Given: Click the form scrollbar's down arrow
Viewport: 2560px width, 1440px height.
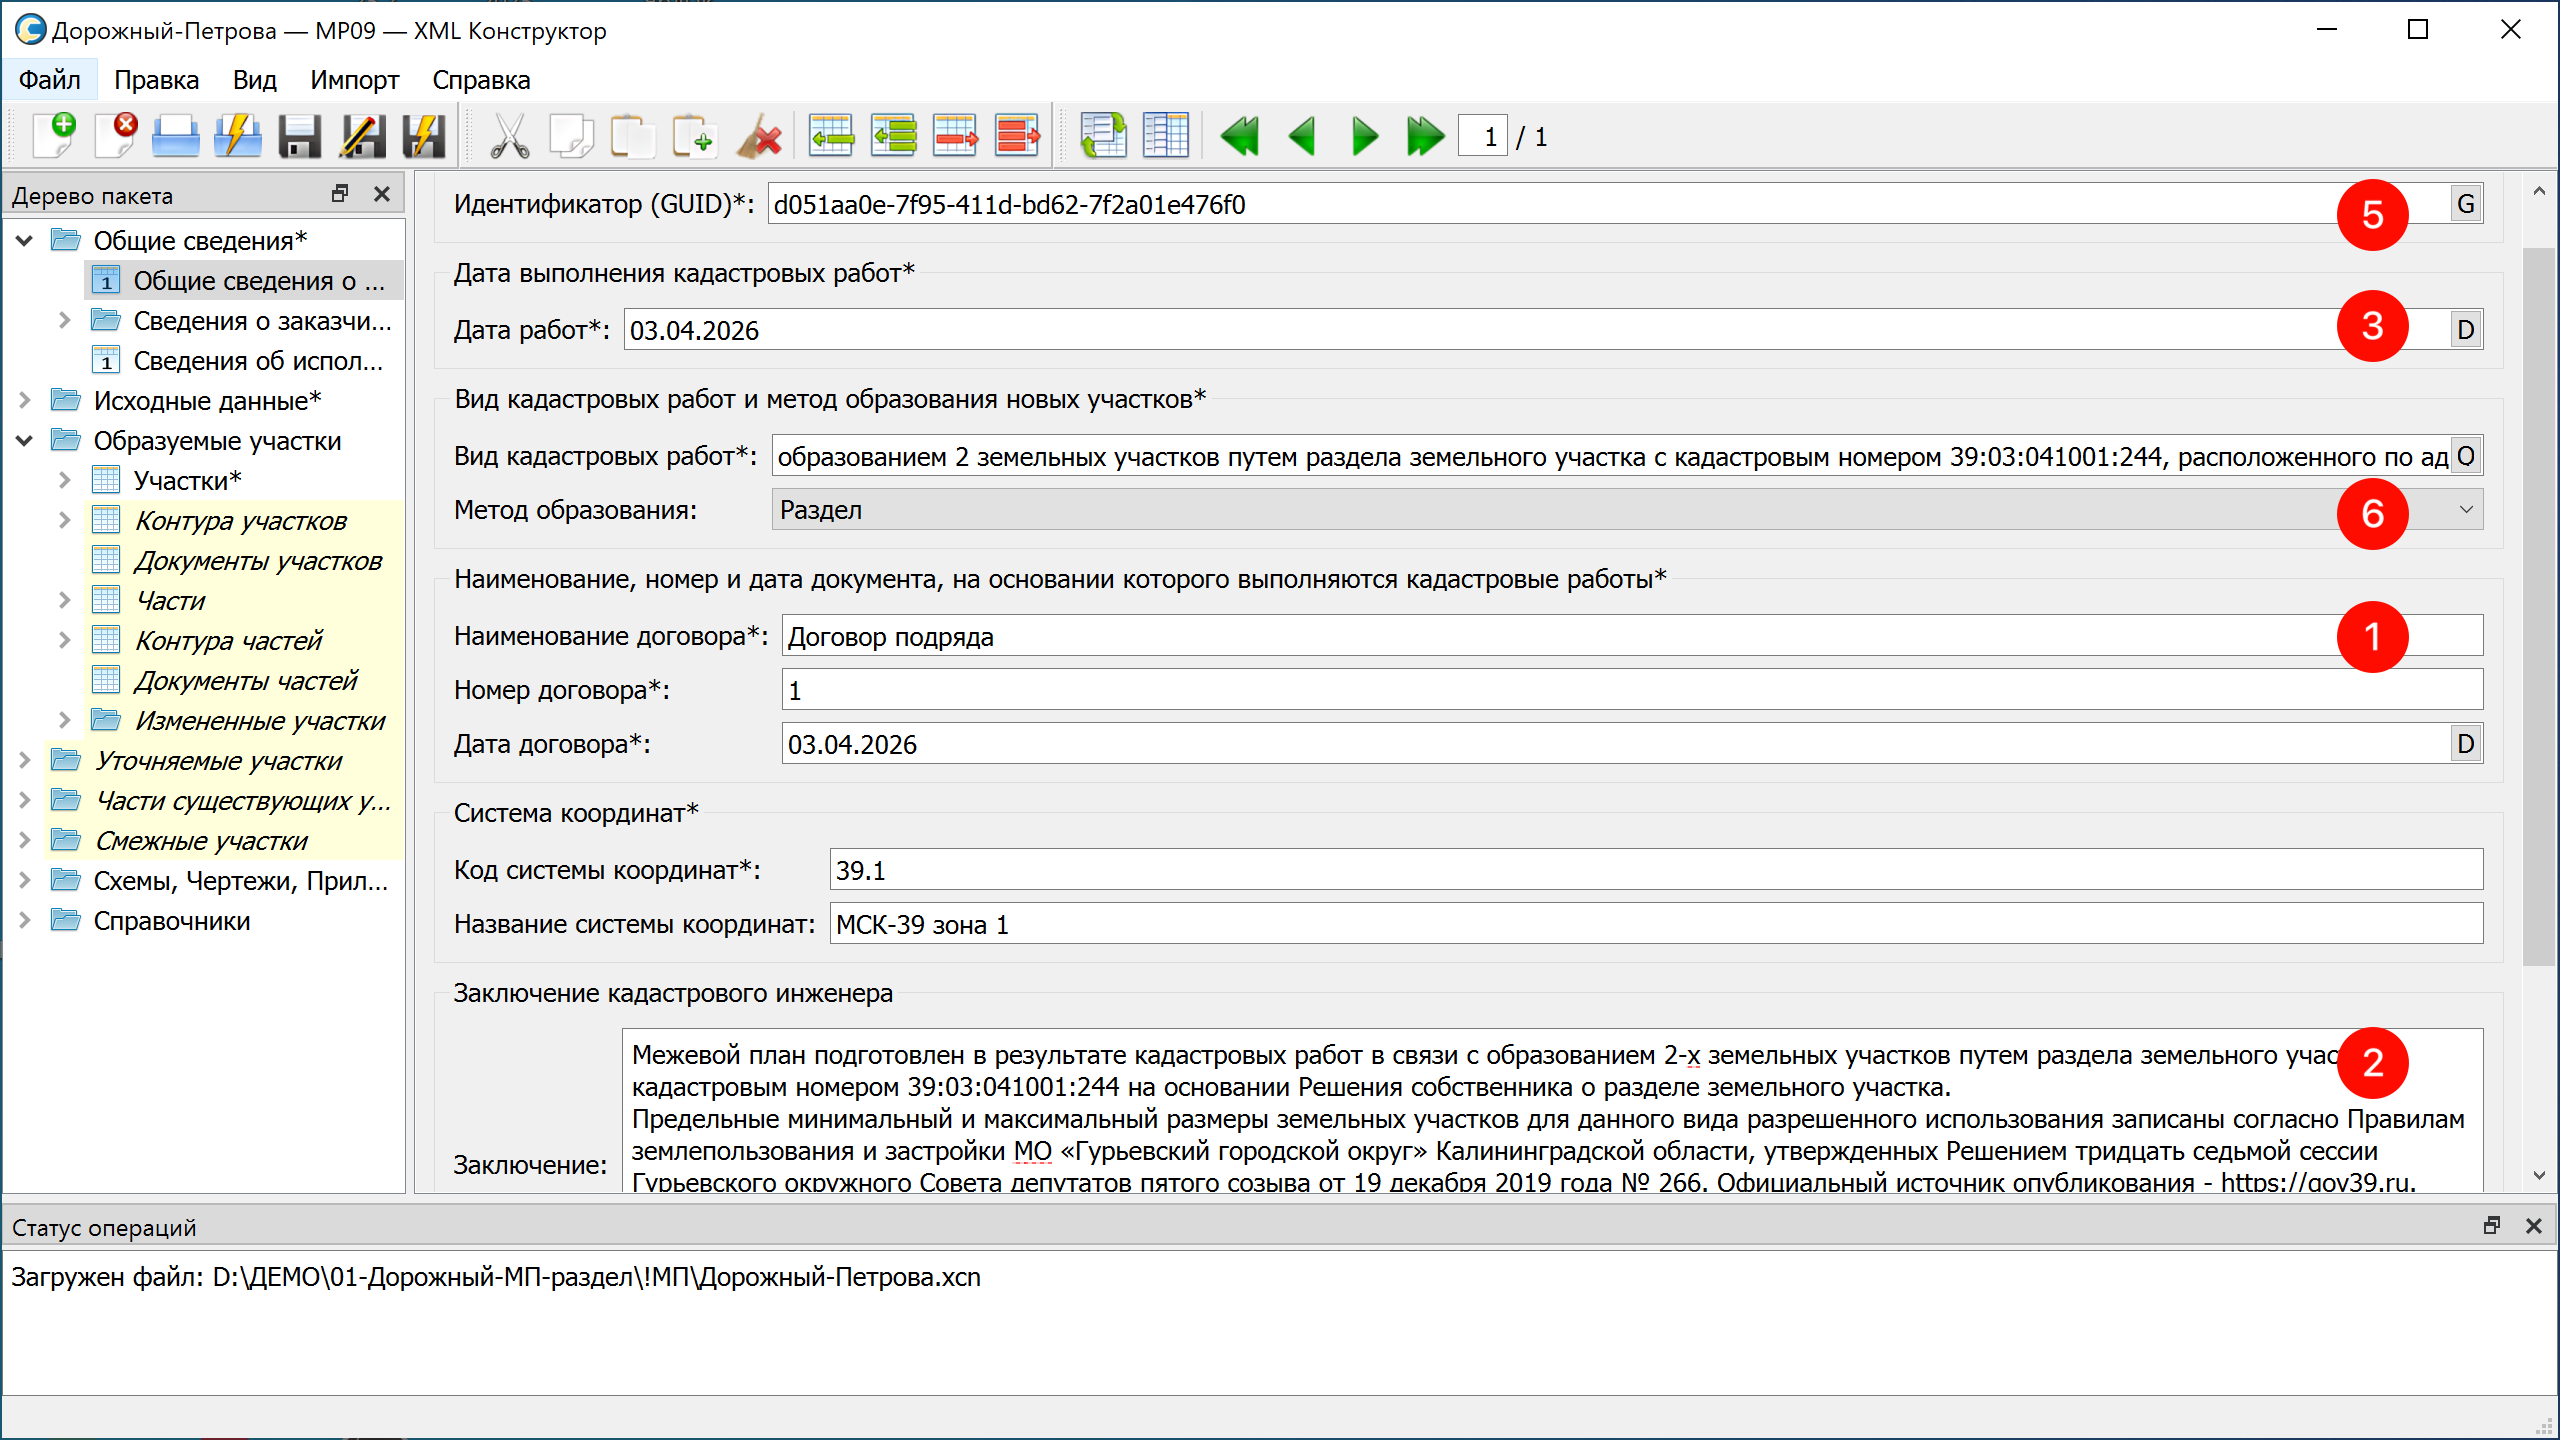Looking at the screenshot, I should coord(2539,1176).
